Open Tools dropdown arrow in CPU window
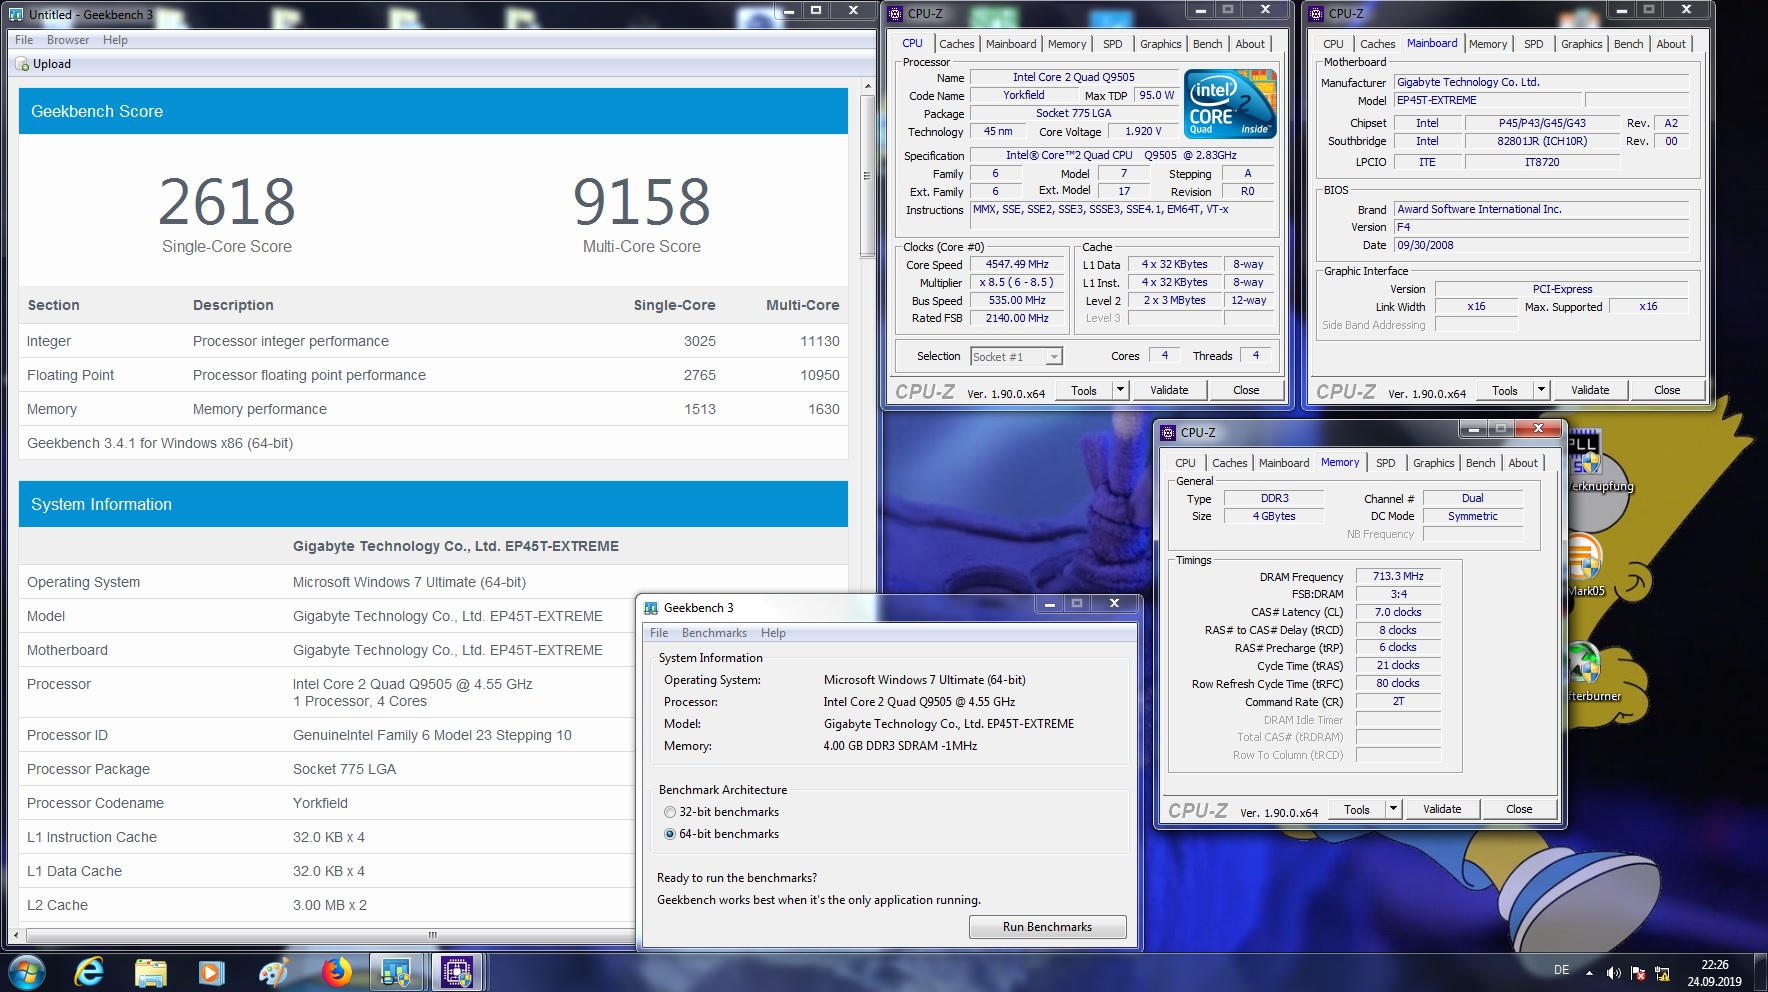Image resolution: width=1768 pixels, height=992 pixels. point(1120,390)
